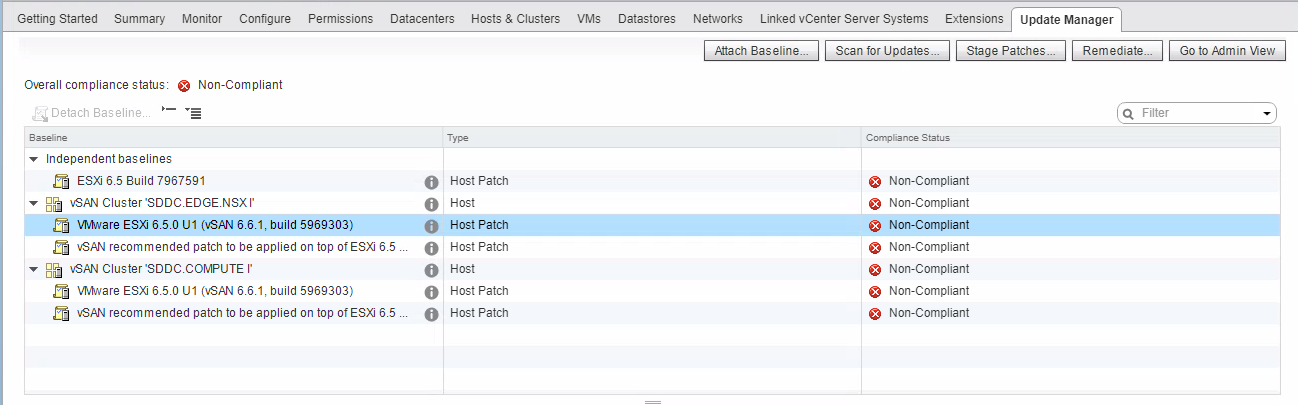This screenshot has width=1298, height=405.
Task: Sort by the Compliance Status column header
Action: 908,137
